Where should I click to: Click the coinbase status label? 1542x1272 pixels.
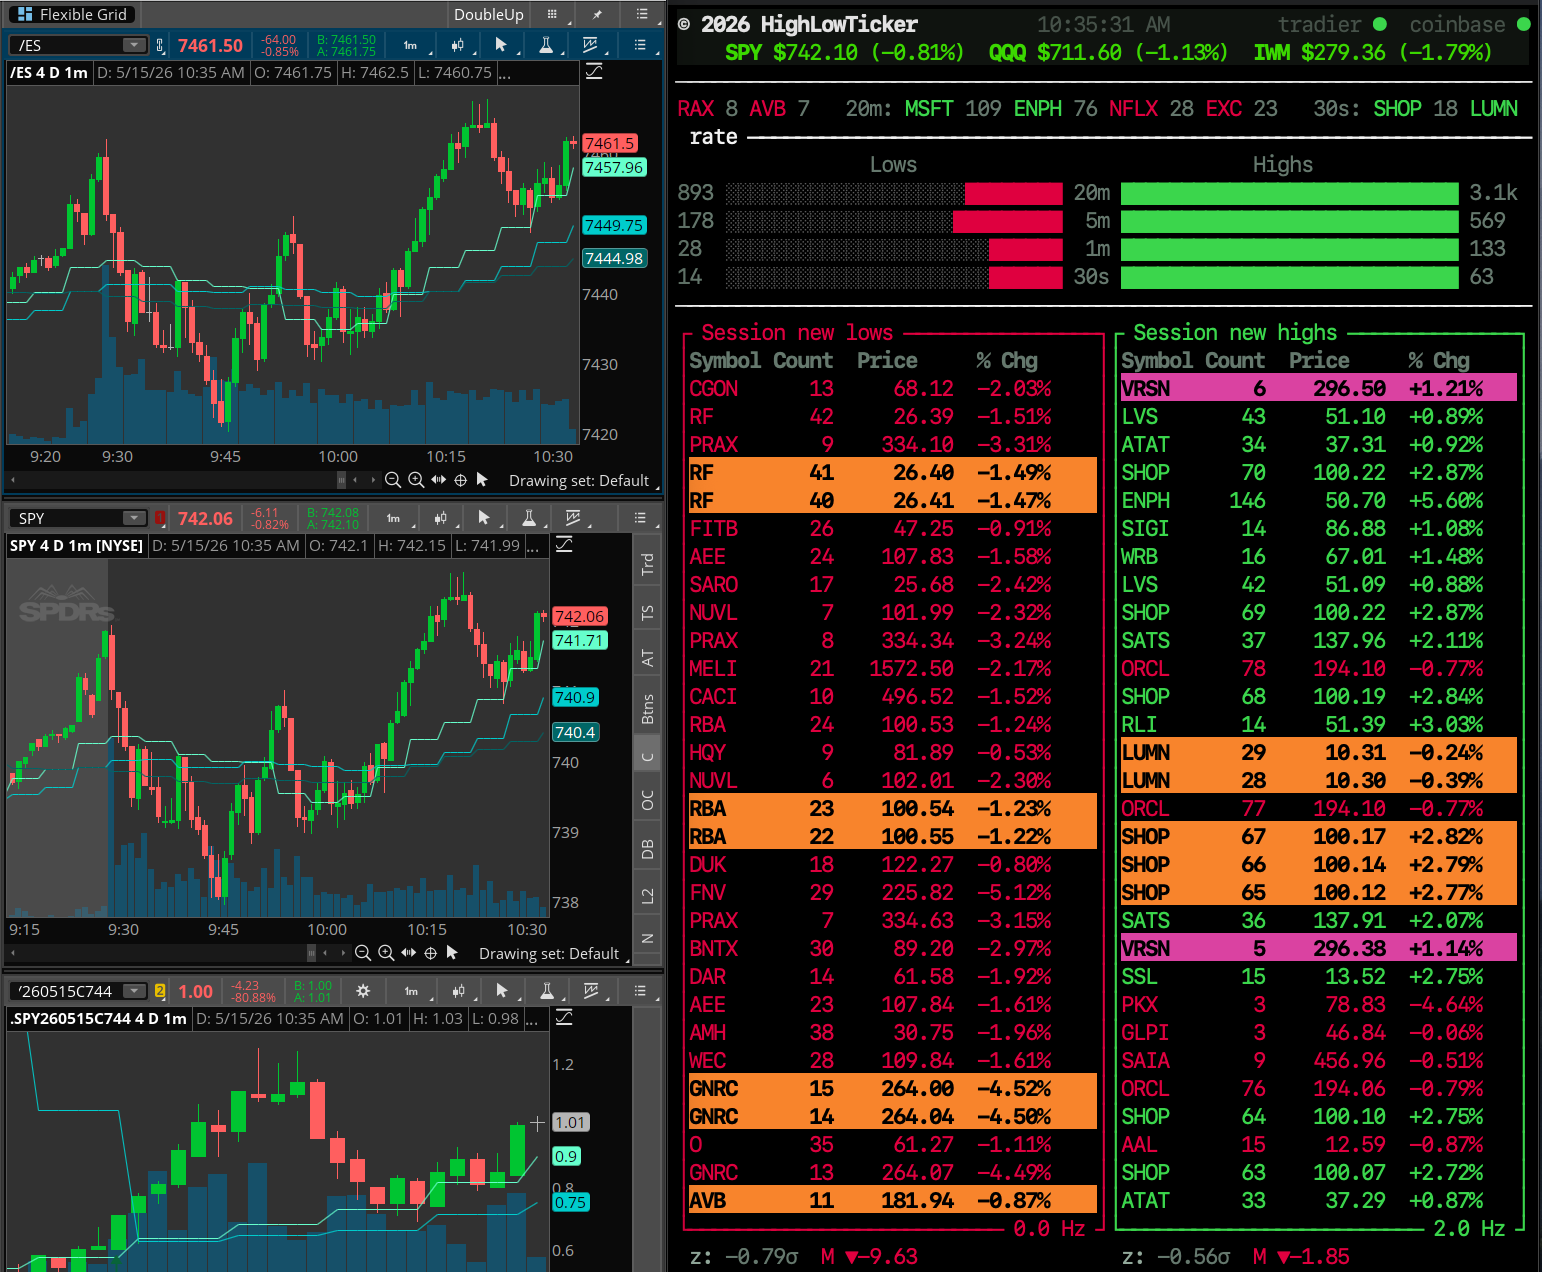[1457, 24]
